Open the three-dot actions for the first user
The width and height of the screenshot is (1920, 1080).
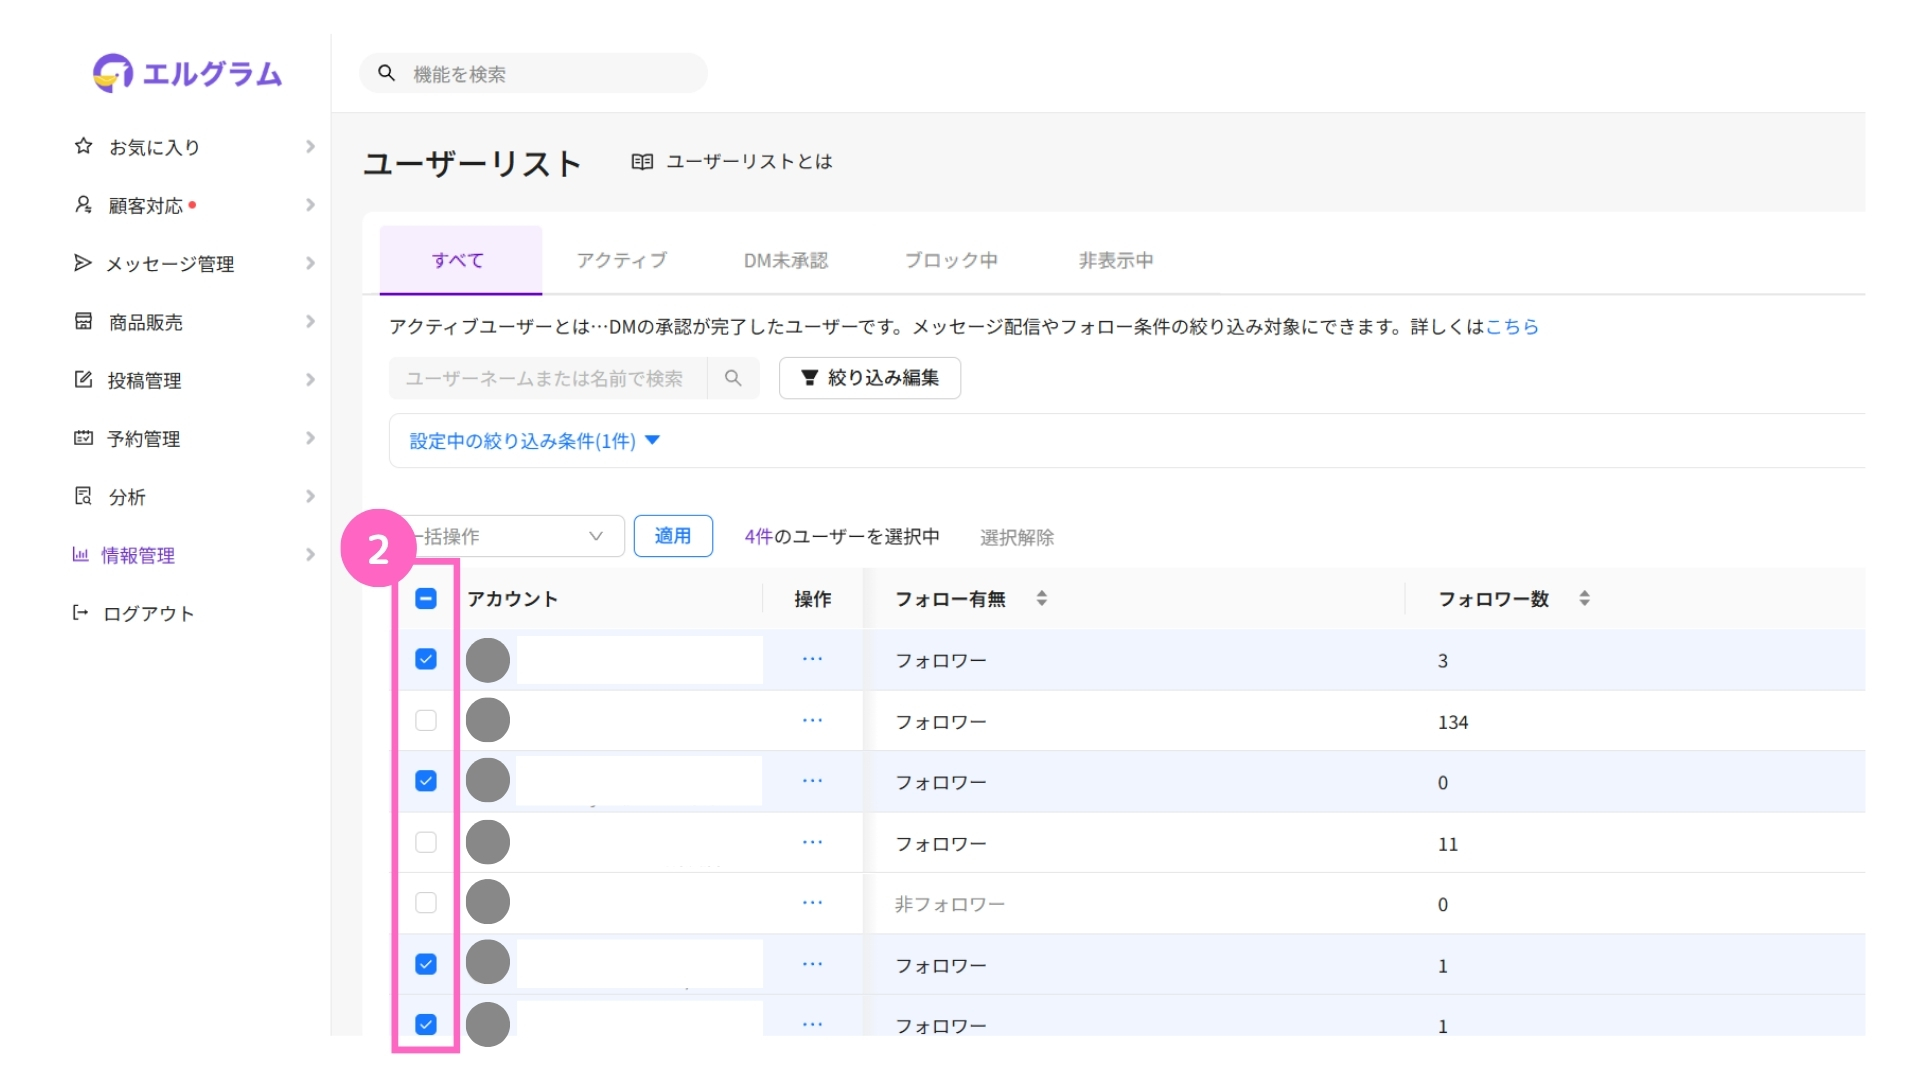click(812, 659)
